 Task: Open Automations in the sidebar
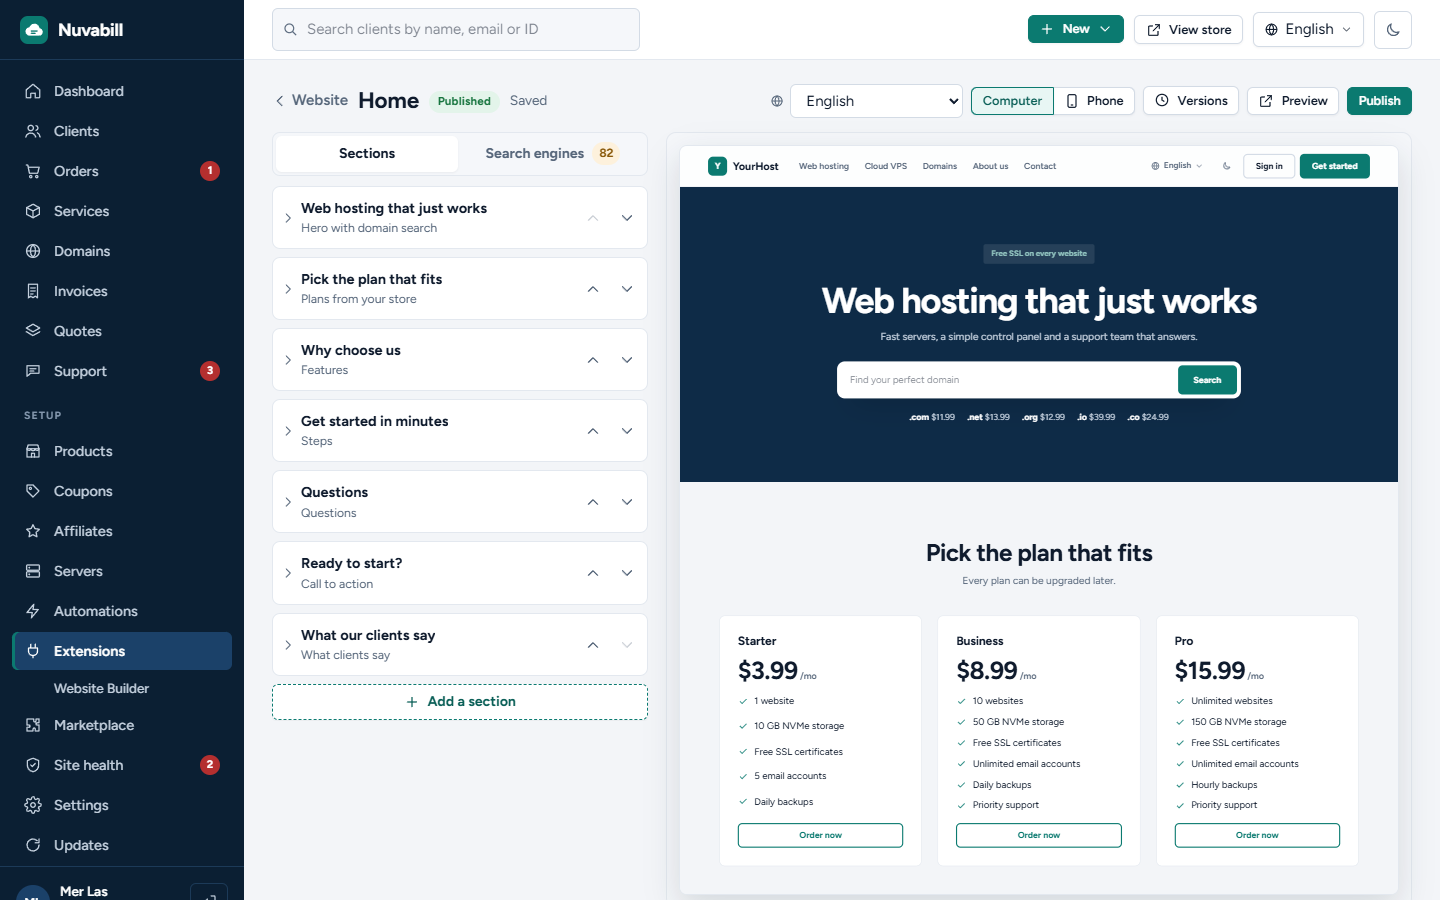tap(122, 611)
